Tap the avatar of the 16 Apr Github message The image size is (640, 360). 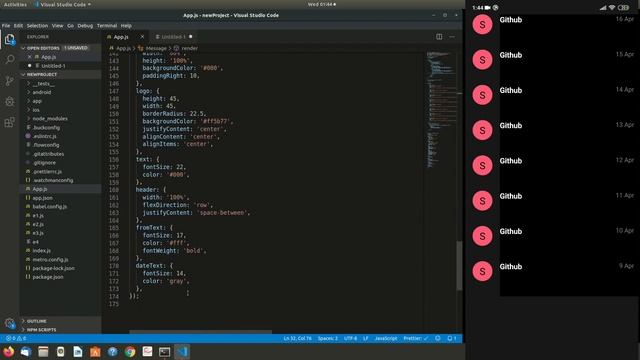coord(482,24)
